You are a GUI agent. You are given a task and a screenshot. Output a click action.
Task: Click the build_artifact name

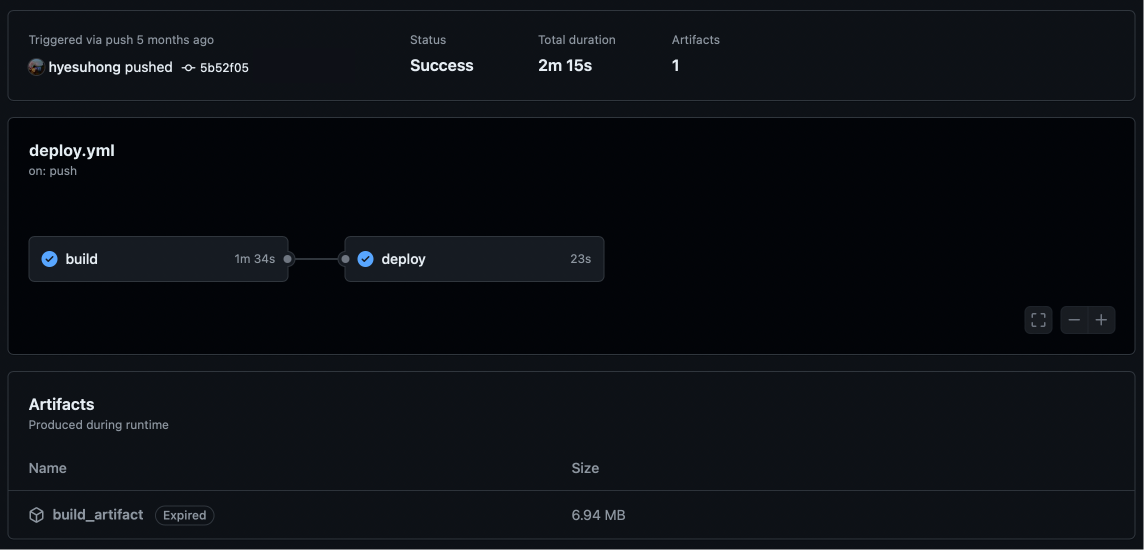[98, 514]
